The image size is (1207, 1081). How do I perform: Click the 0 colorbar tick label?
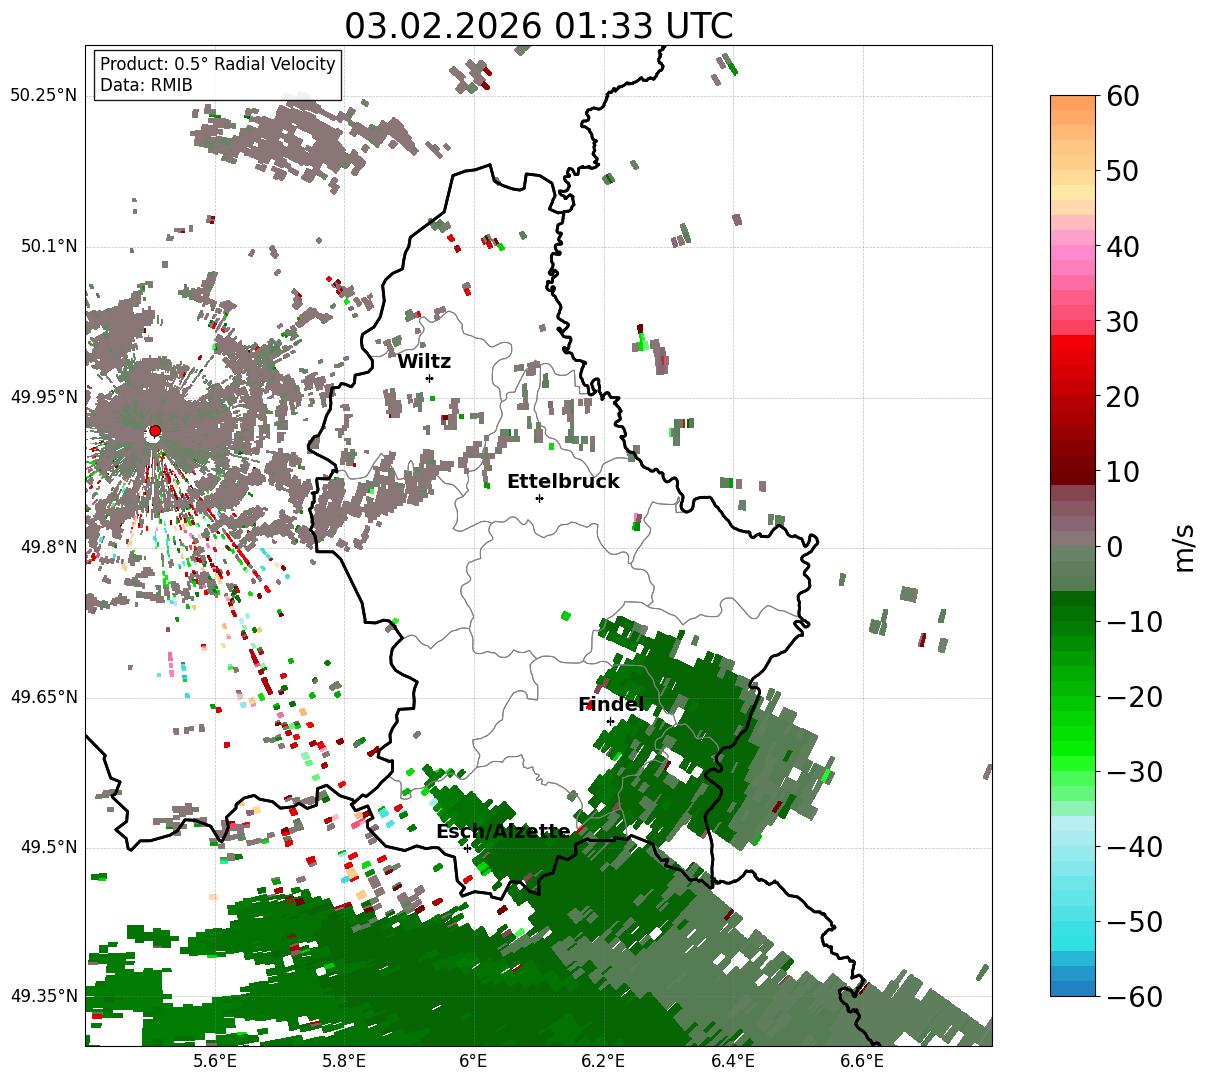[x=1114, y=547]
